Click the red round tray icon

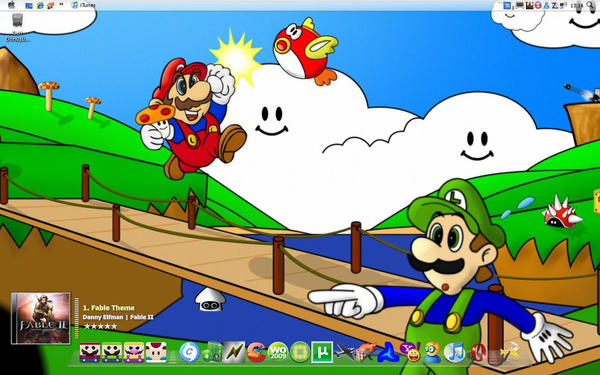[x=538, y=5]
